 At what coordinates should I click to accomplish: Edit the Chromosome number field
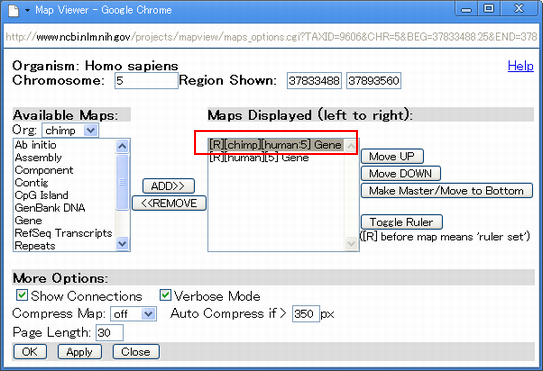[x=146, y=81]
